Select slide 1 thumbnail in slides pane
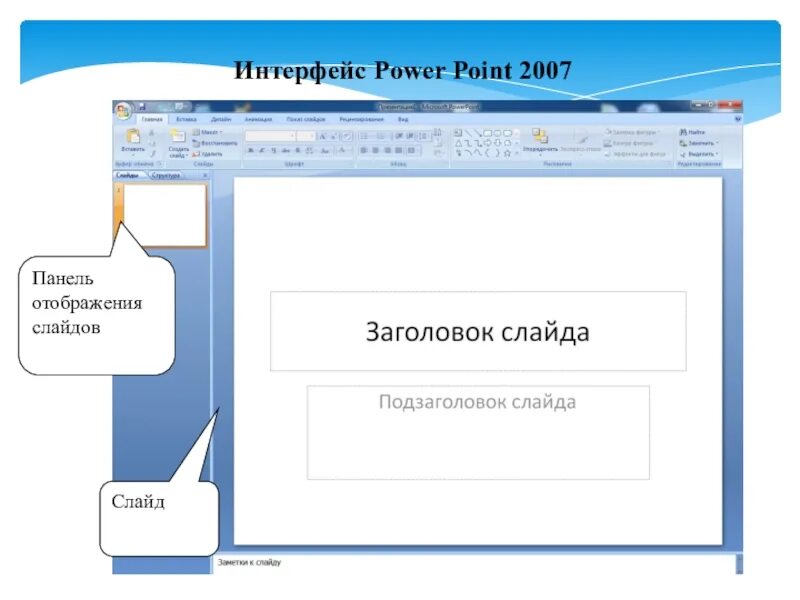Screen dimensions: 800x600 point(165,215)
